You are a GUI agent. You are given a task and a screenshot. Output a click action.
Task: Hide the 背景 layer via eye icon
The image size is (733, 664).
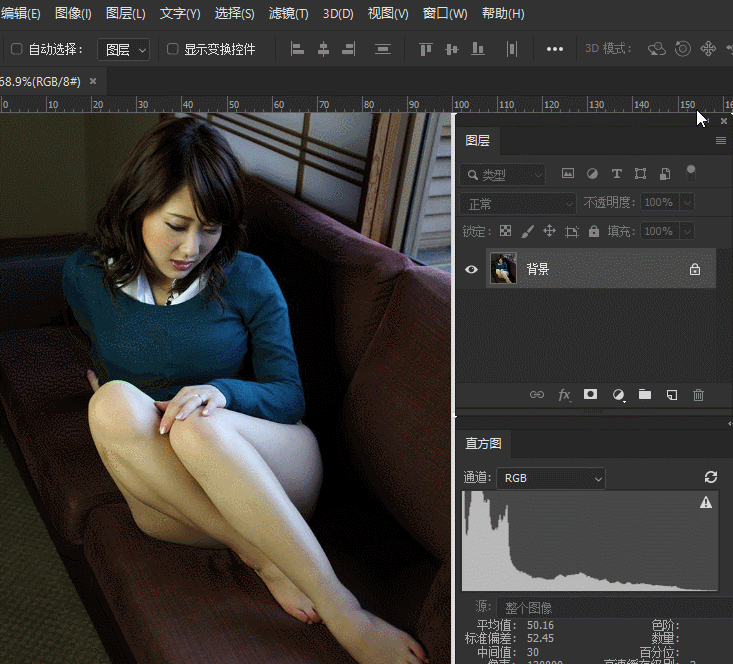pos(471,269)
